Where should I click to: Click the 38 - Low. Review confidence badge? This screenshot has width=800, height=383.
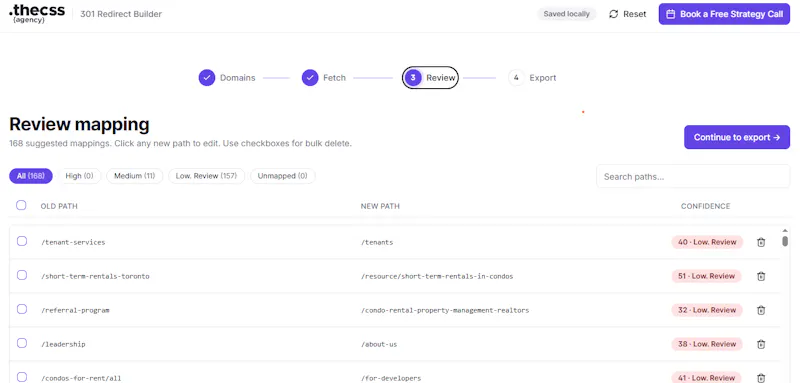[707, 344]
